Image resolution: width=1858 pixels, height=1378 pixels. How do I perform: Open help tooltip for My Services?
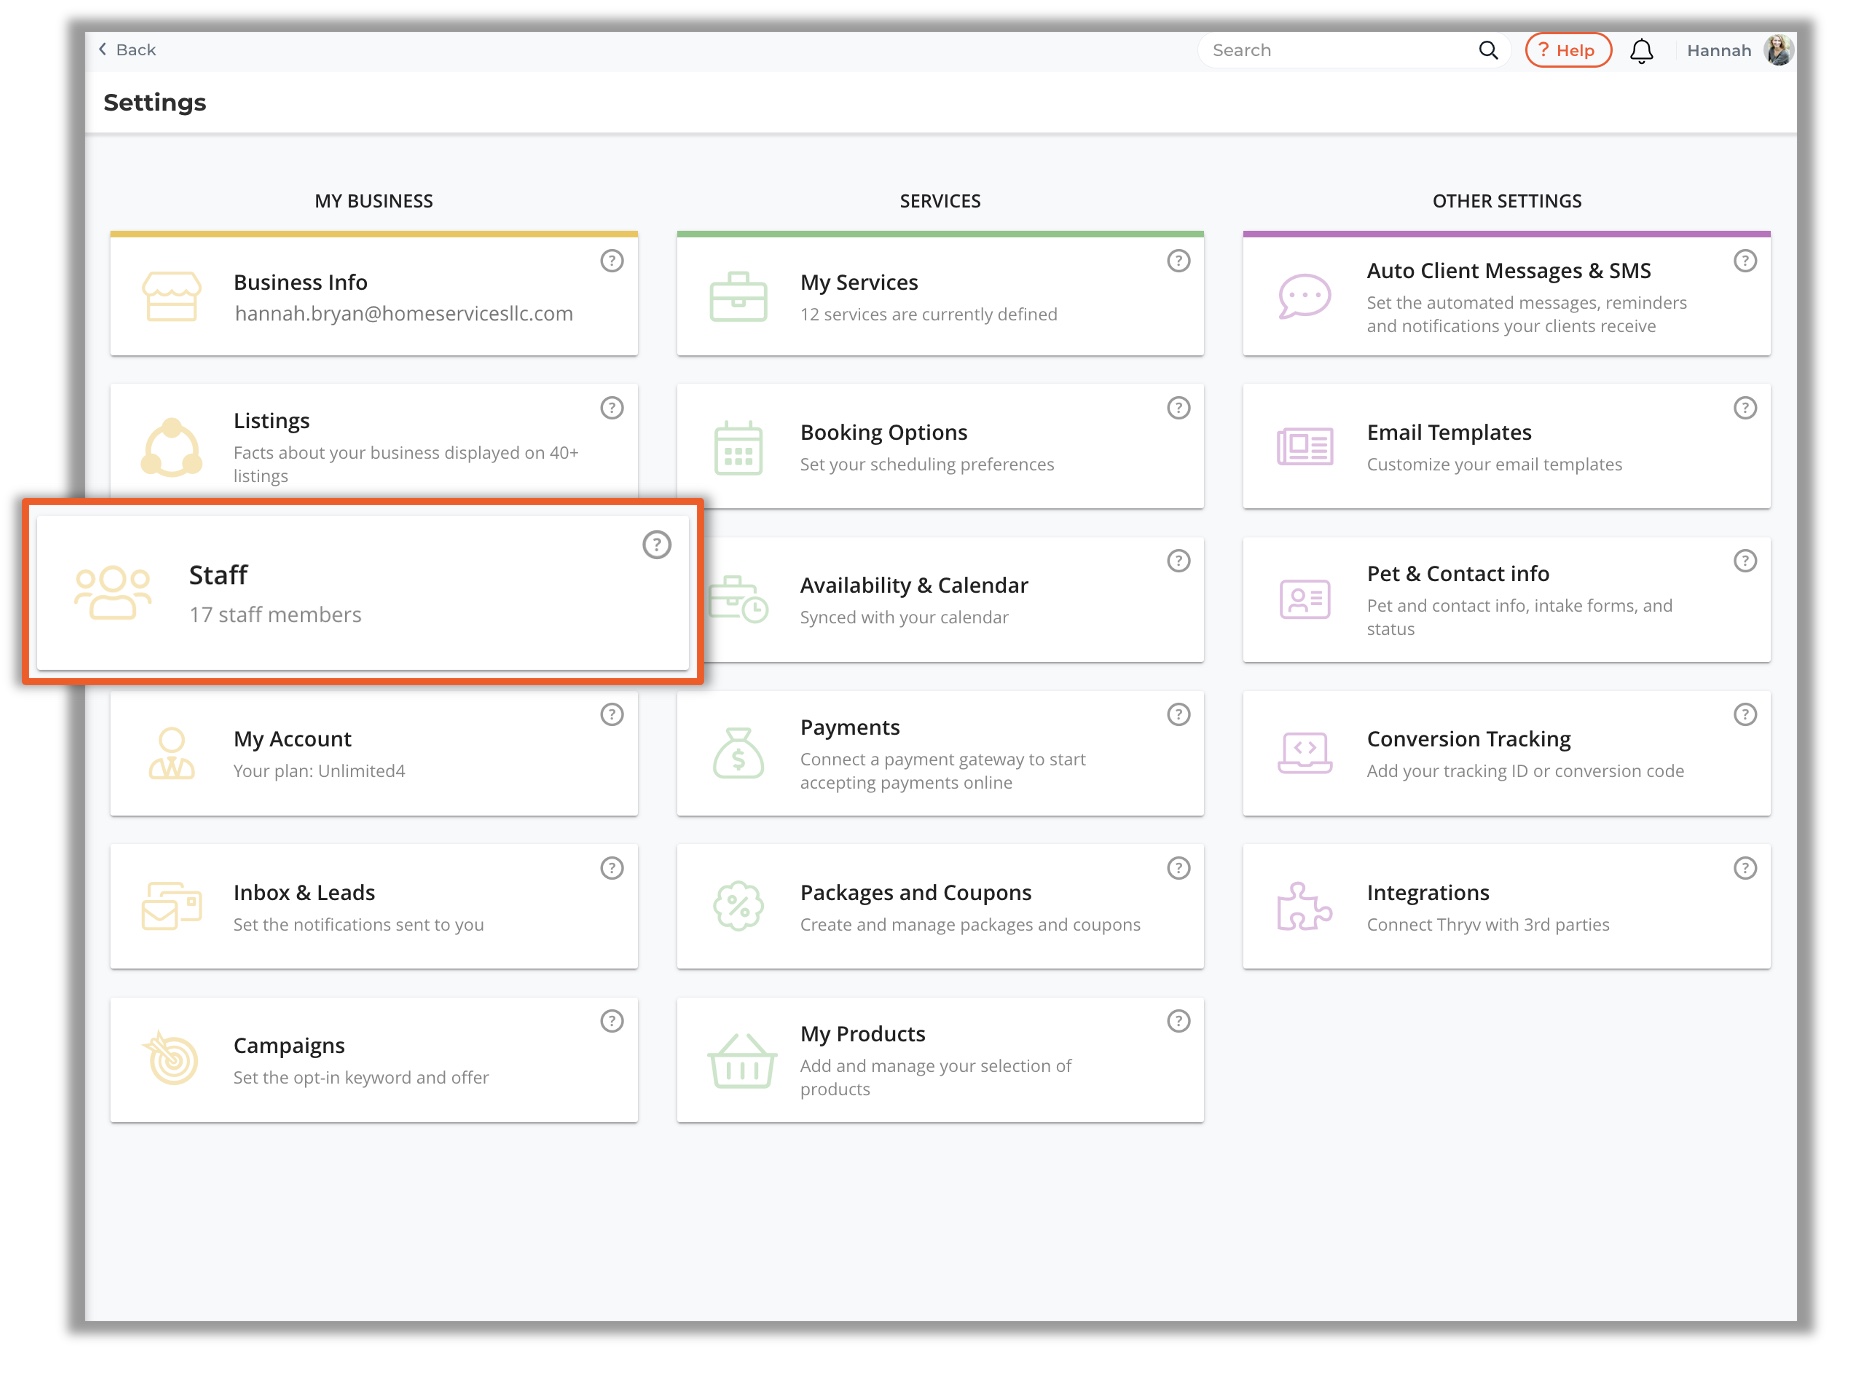coord(1179,261)
